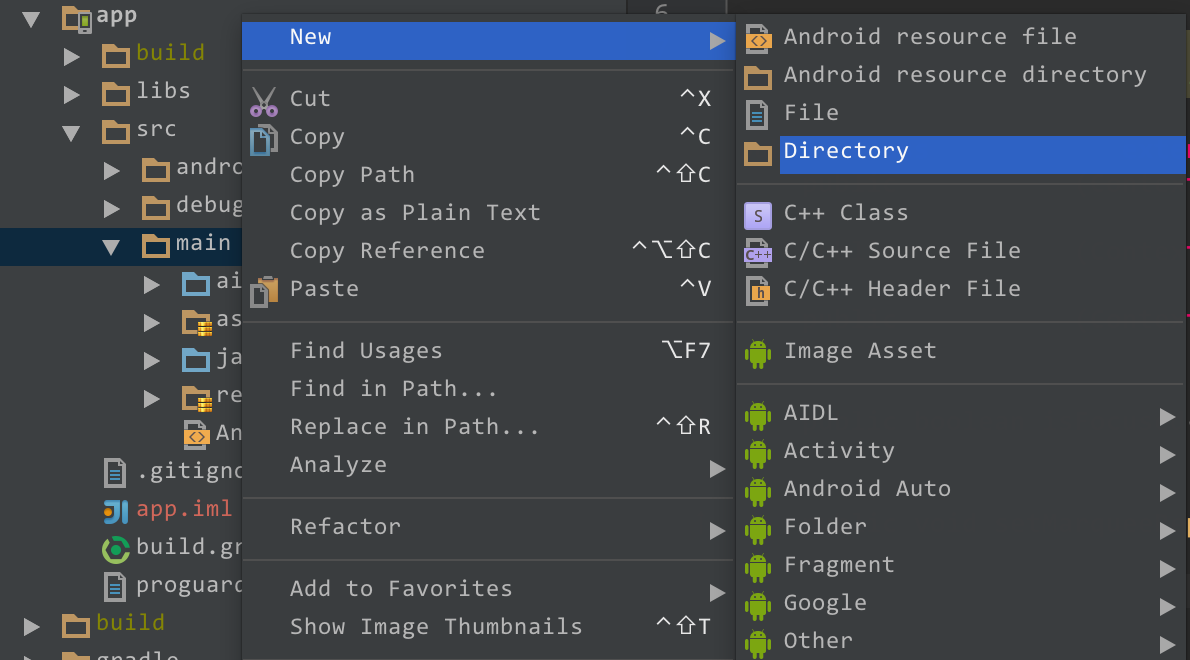Click the Android resource directory folder icon
1190x660 pixels.
point(757,77)
